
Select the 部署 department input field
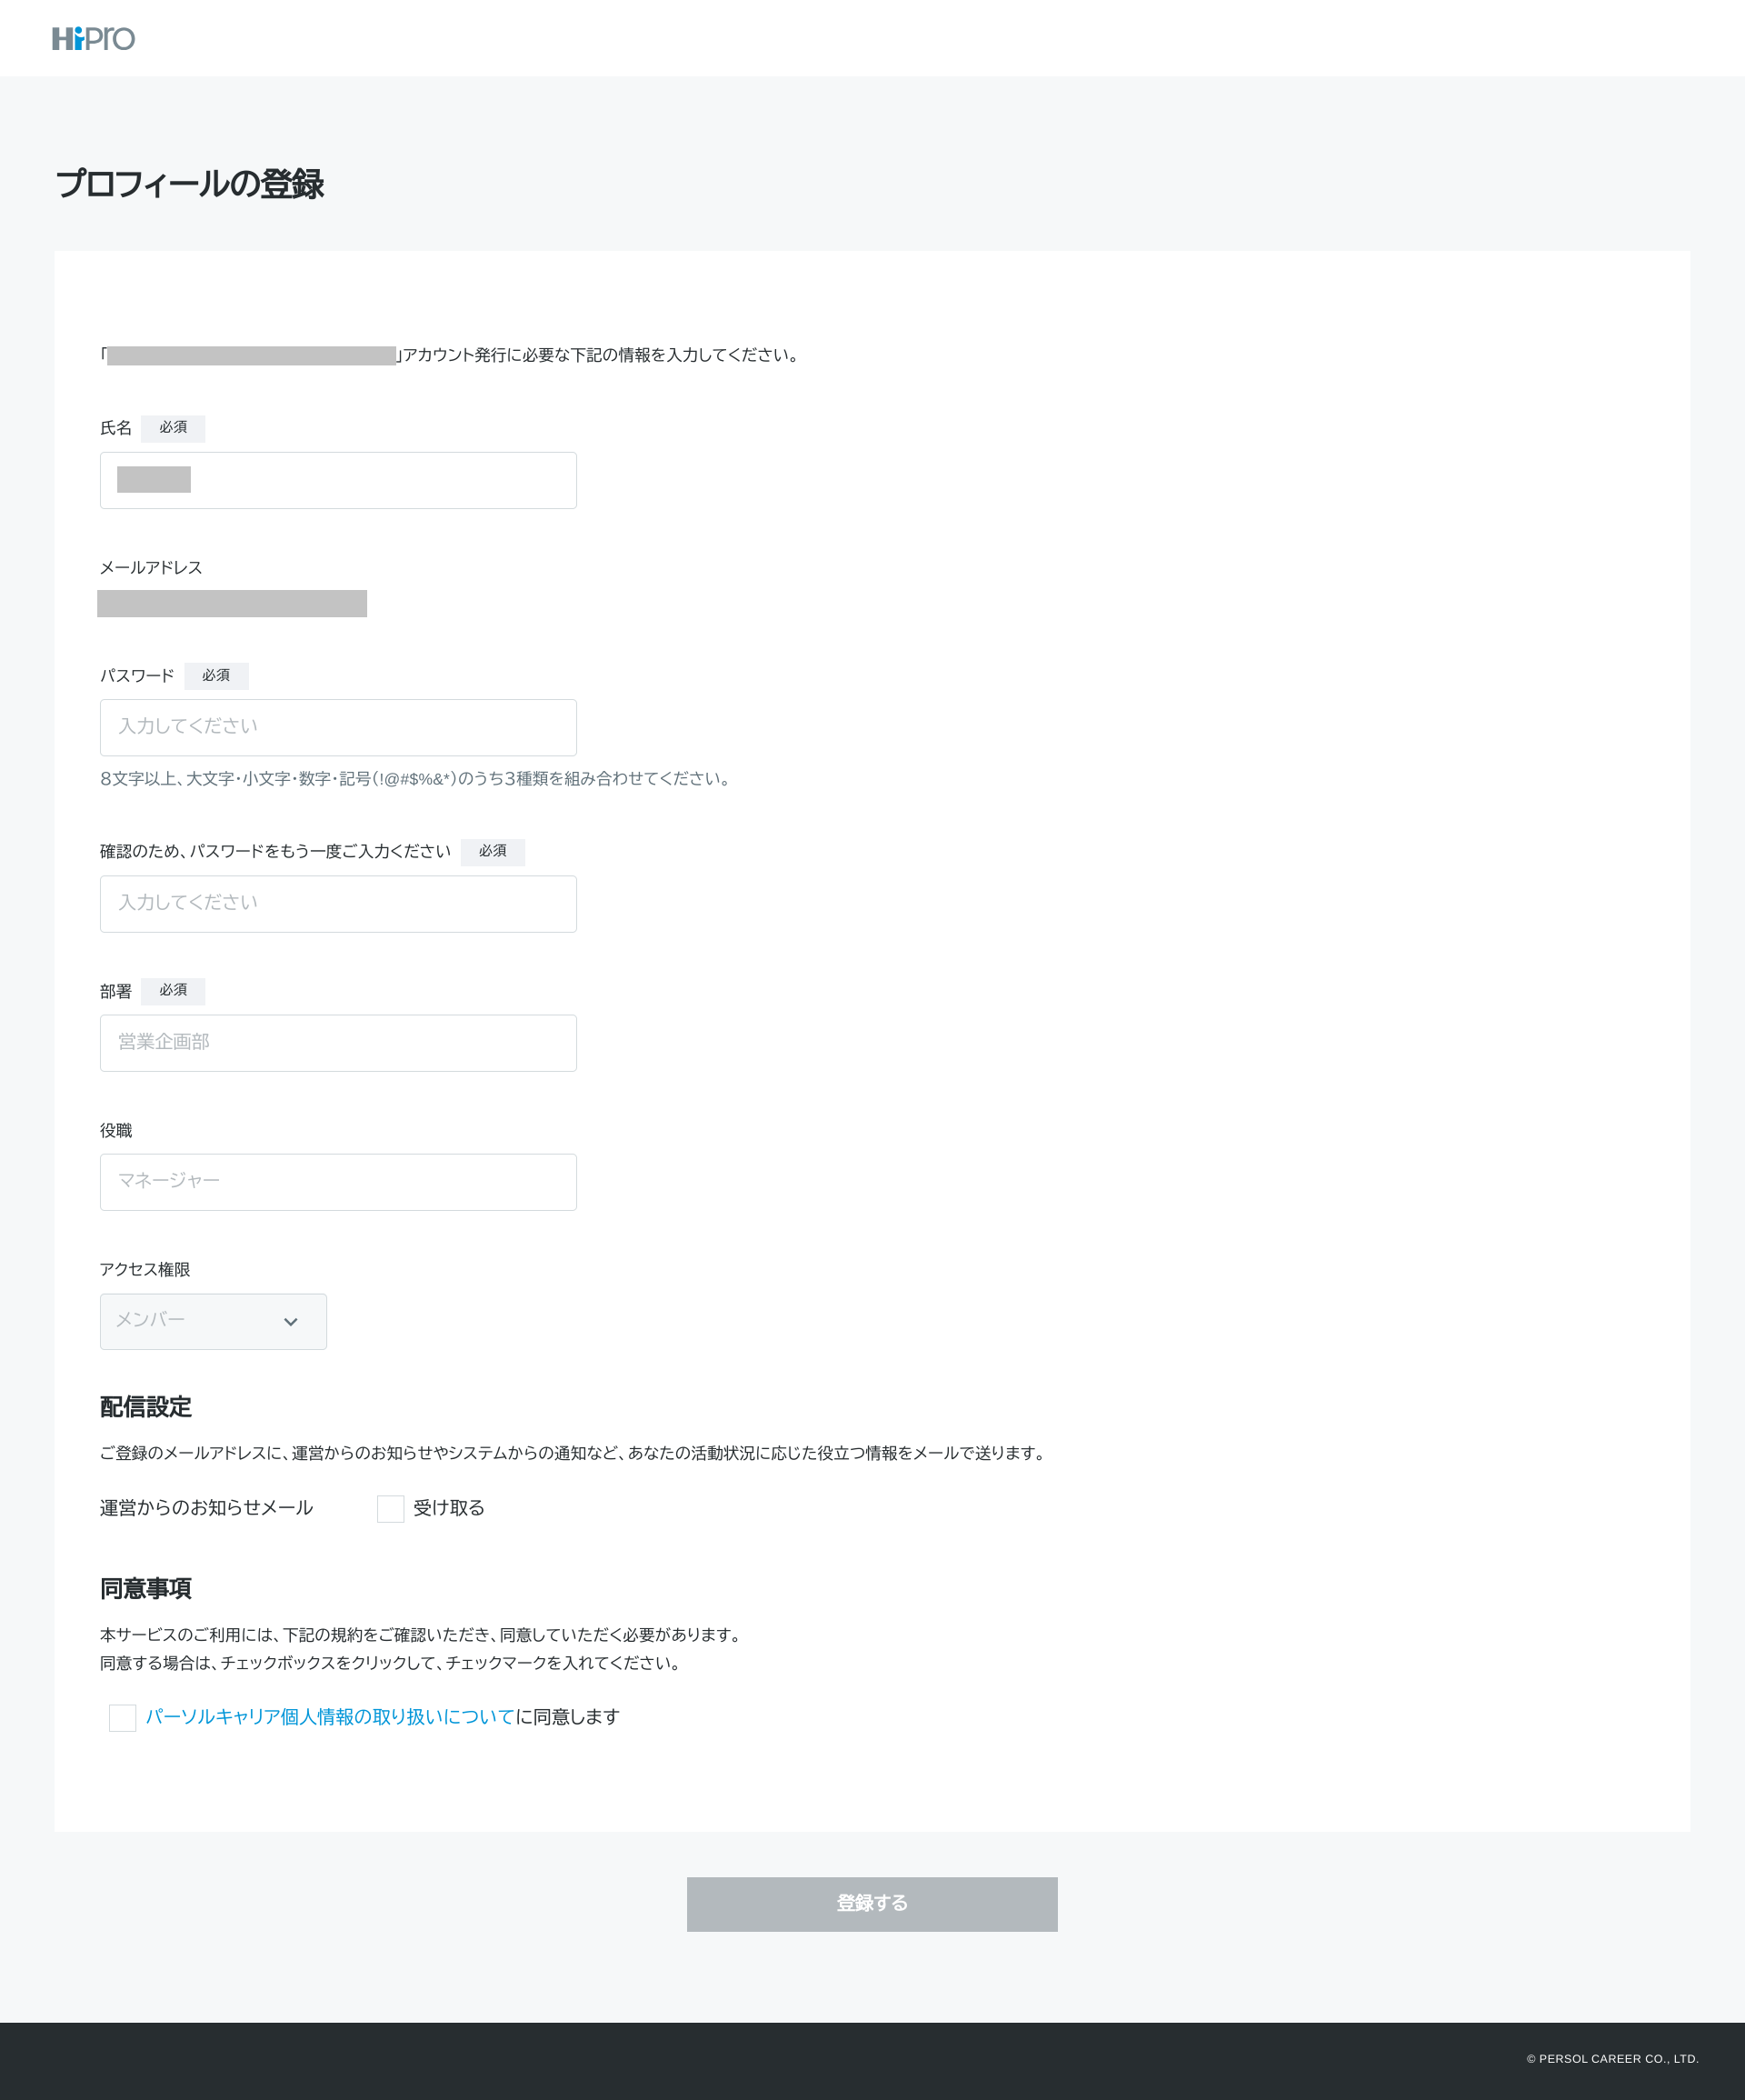click(x=338, y=1043)
